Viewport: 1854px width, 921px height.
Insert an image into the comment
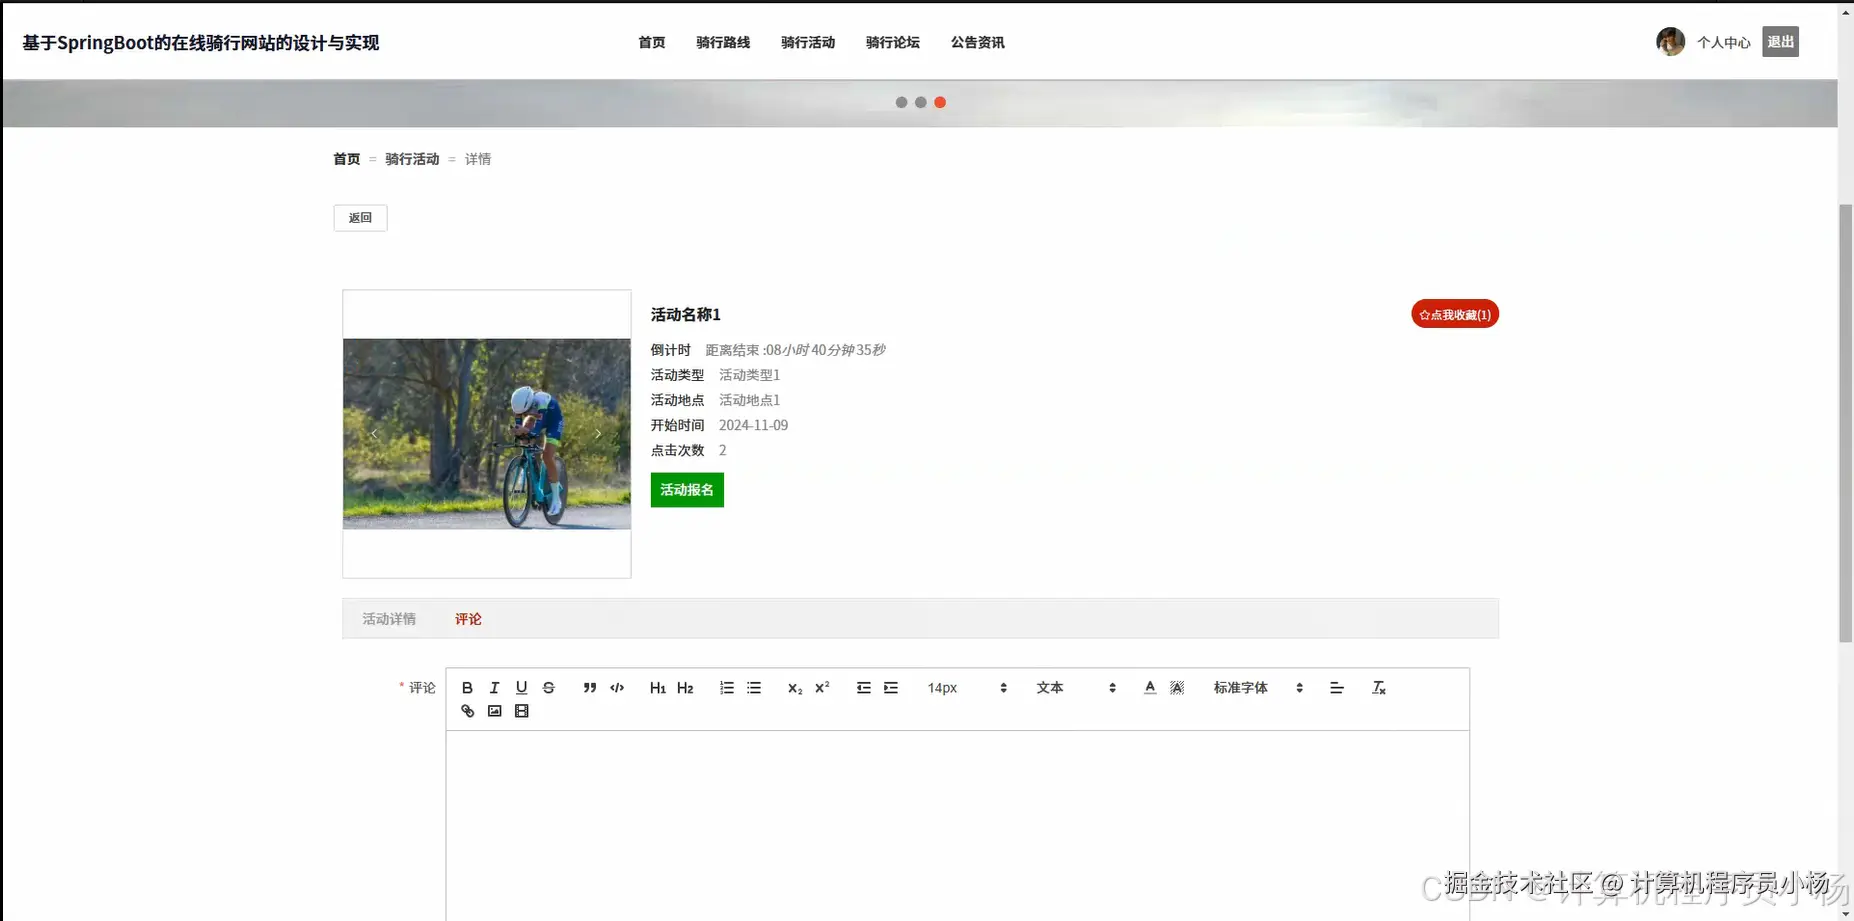(494, 711)
